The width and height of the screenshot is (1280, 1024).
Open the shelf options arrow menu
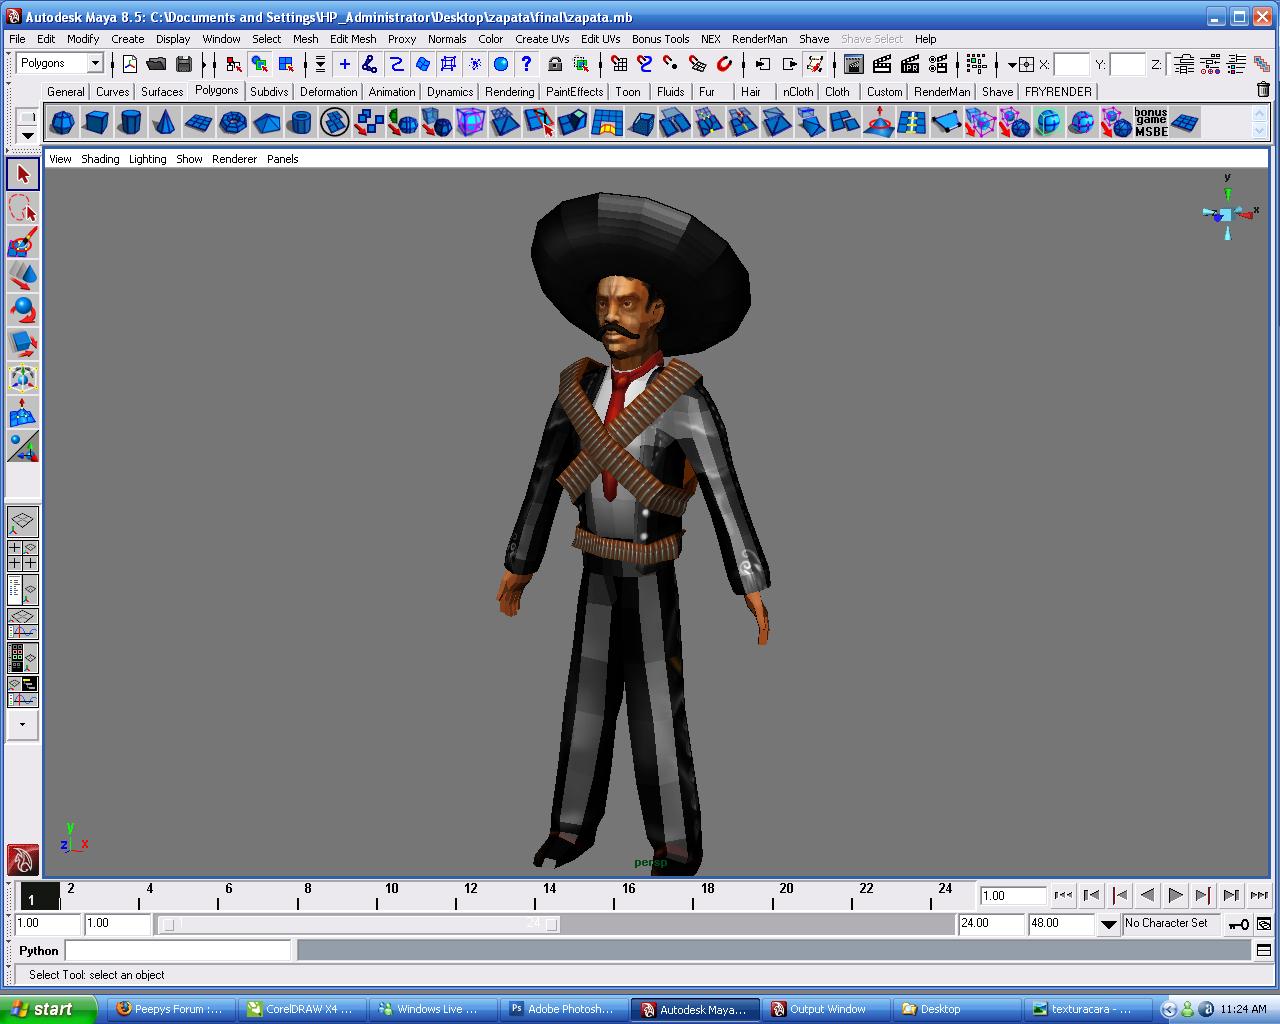[x=27, y=135]
